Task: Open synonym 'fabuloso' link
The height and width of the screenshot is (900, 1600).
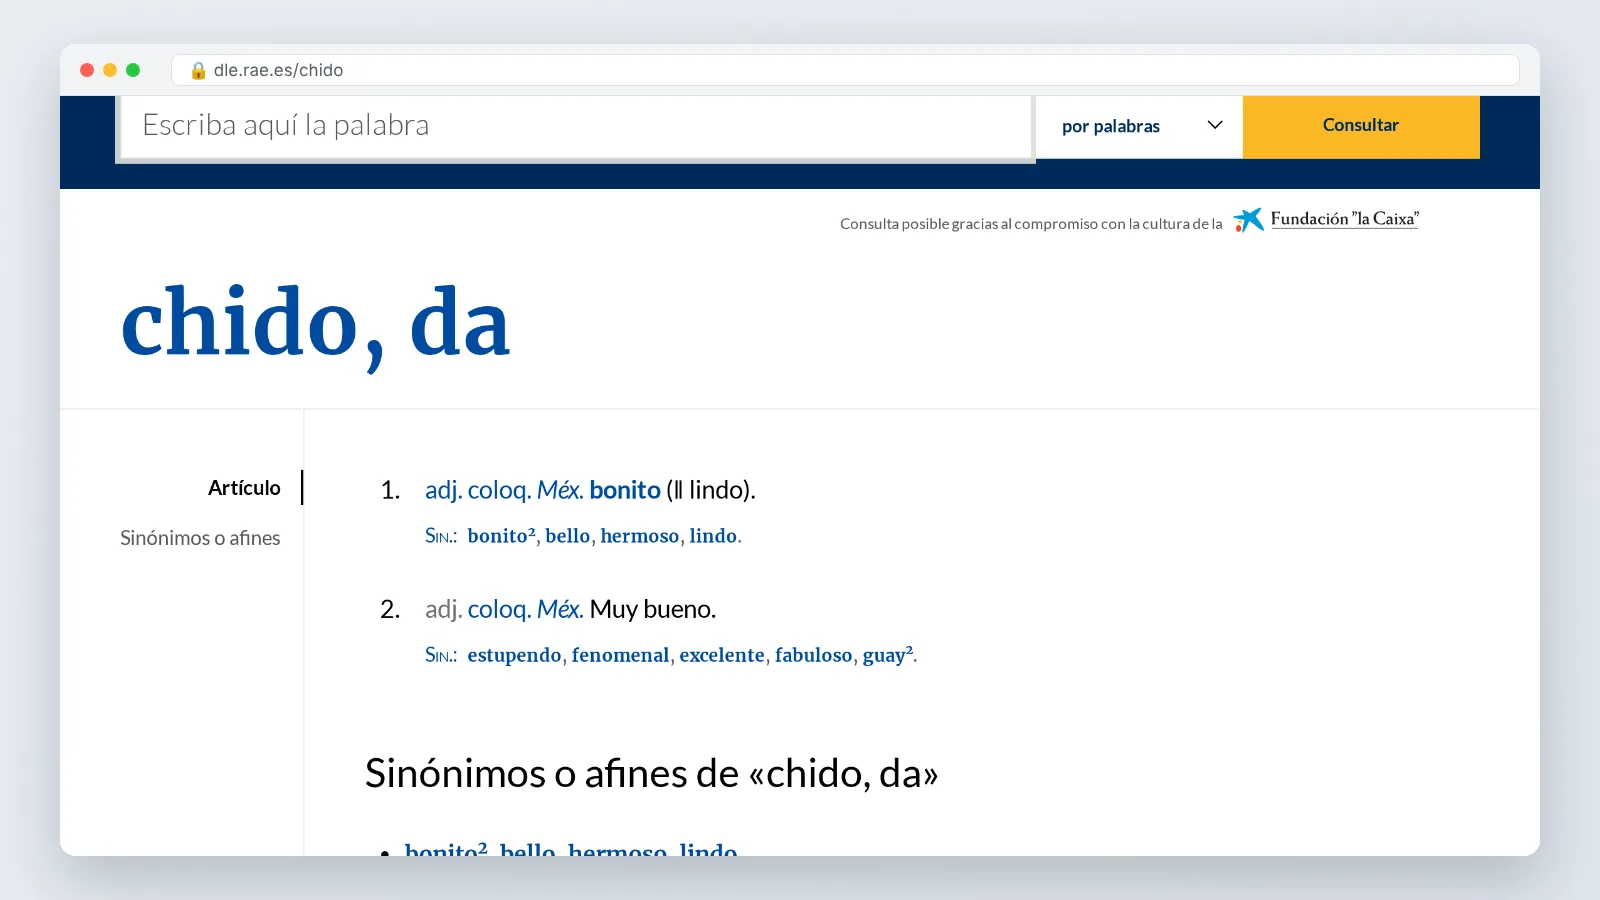Action: [814, 655]
